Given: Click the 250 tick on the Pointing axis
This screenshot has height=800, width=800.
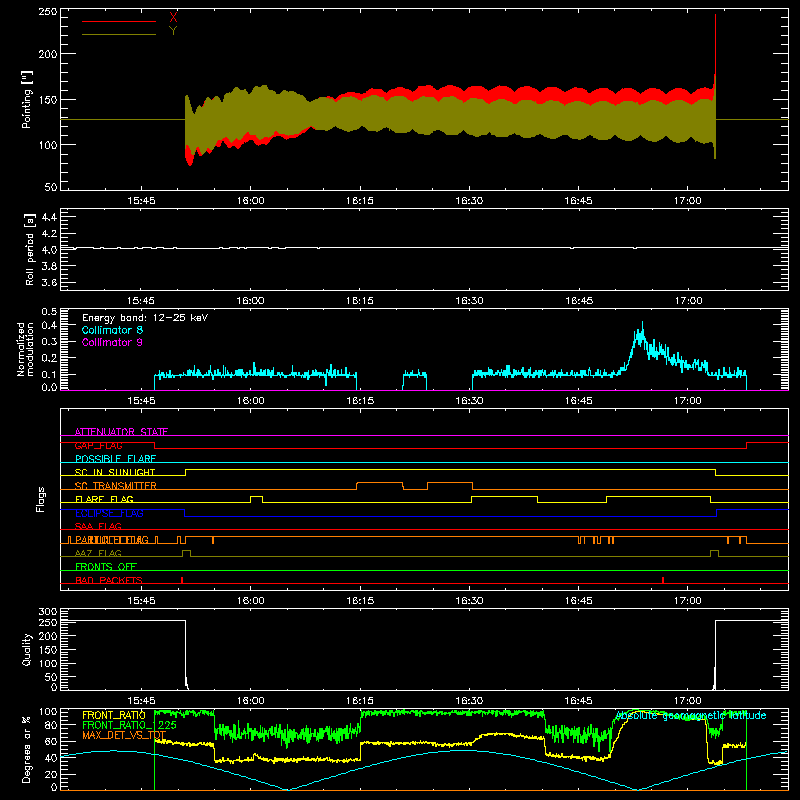Looking at the screenshot, I should click(48, 12).
